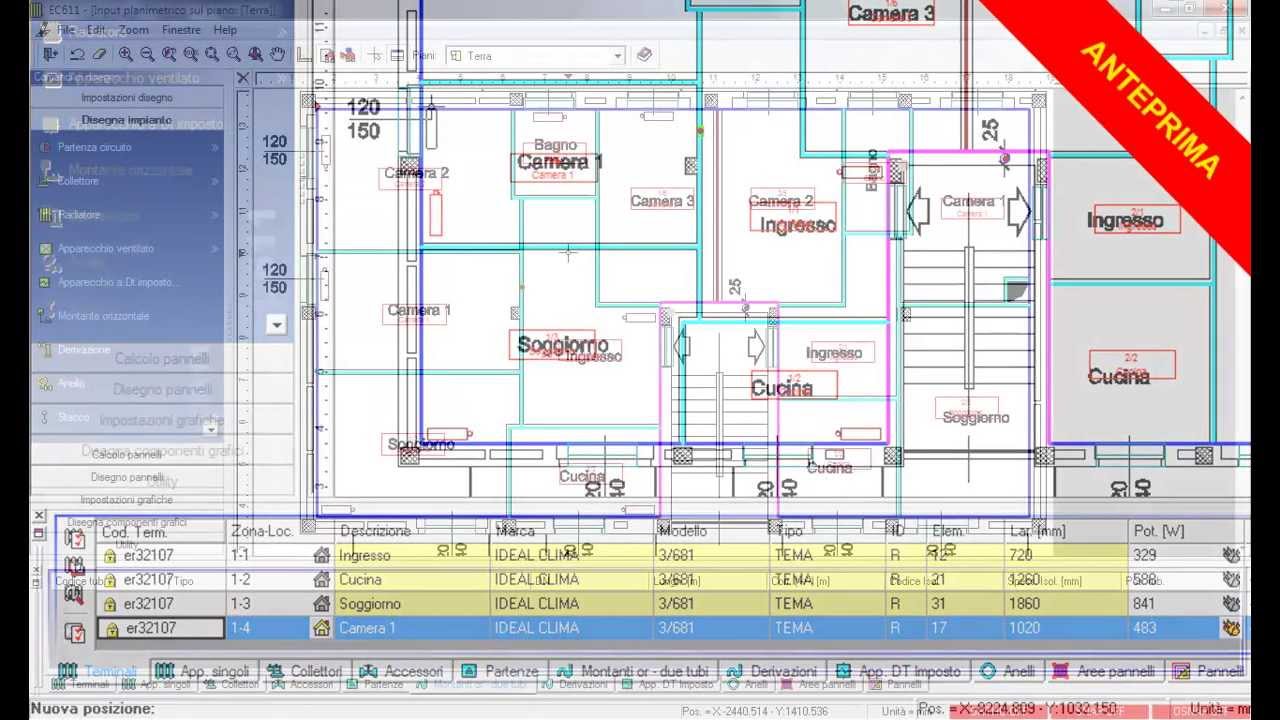Switch to the Collettori tab
1280x720 pixels.
pyautogui.click(x=305, y=671)
